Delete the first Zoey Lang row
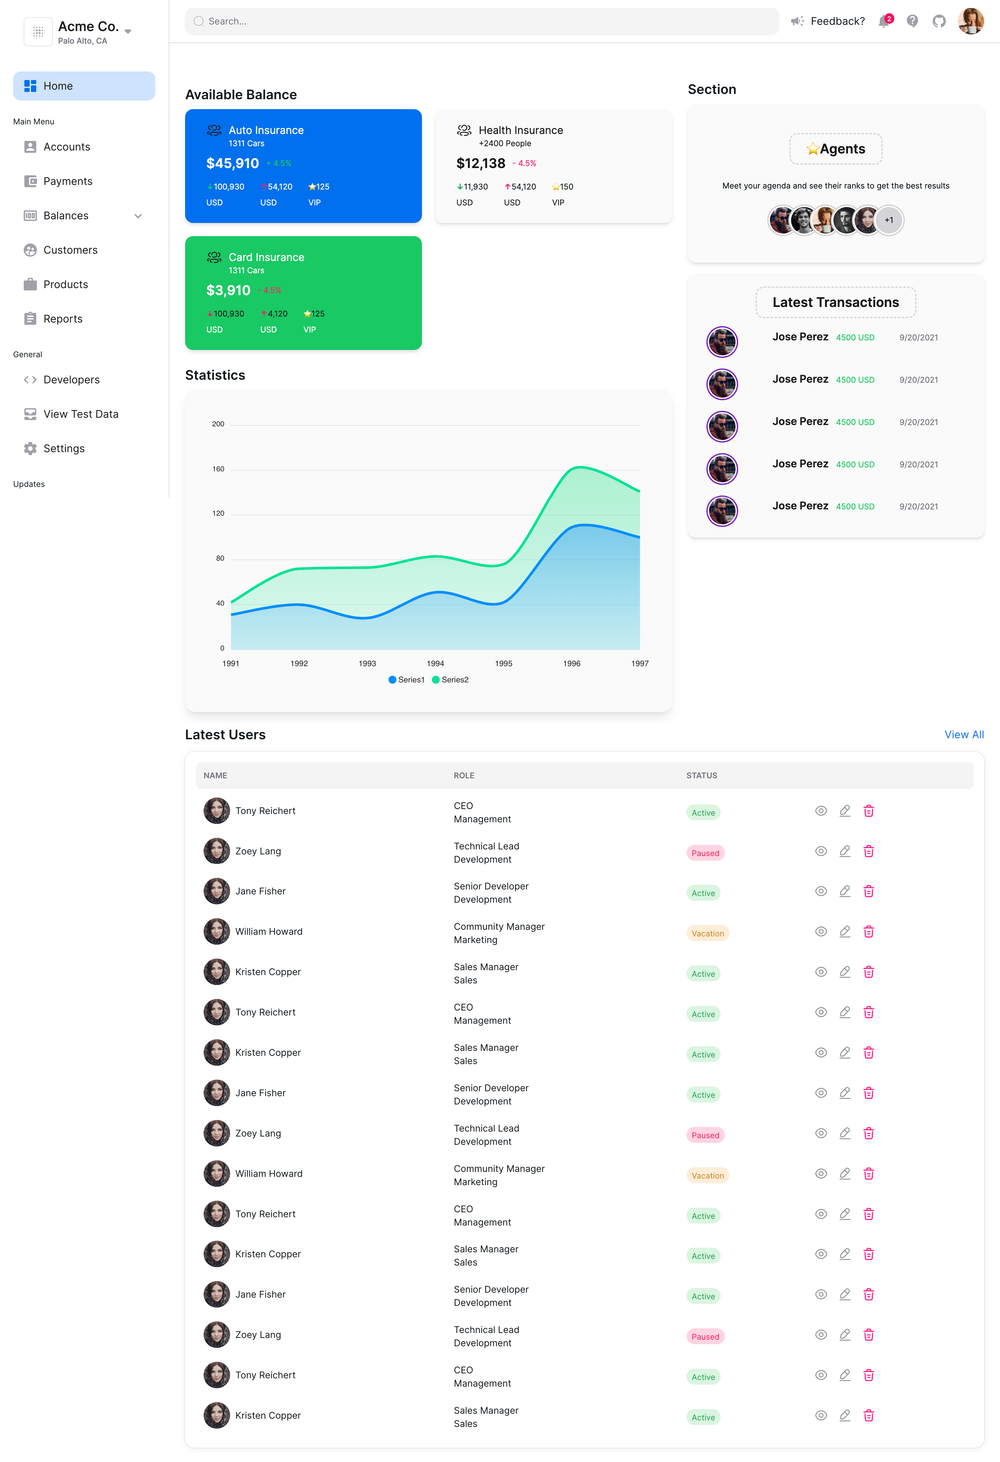 pyautogui.click(x=869, y=851)
